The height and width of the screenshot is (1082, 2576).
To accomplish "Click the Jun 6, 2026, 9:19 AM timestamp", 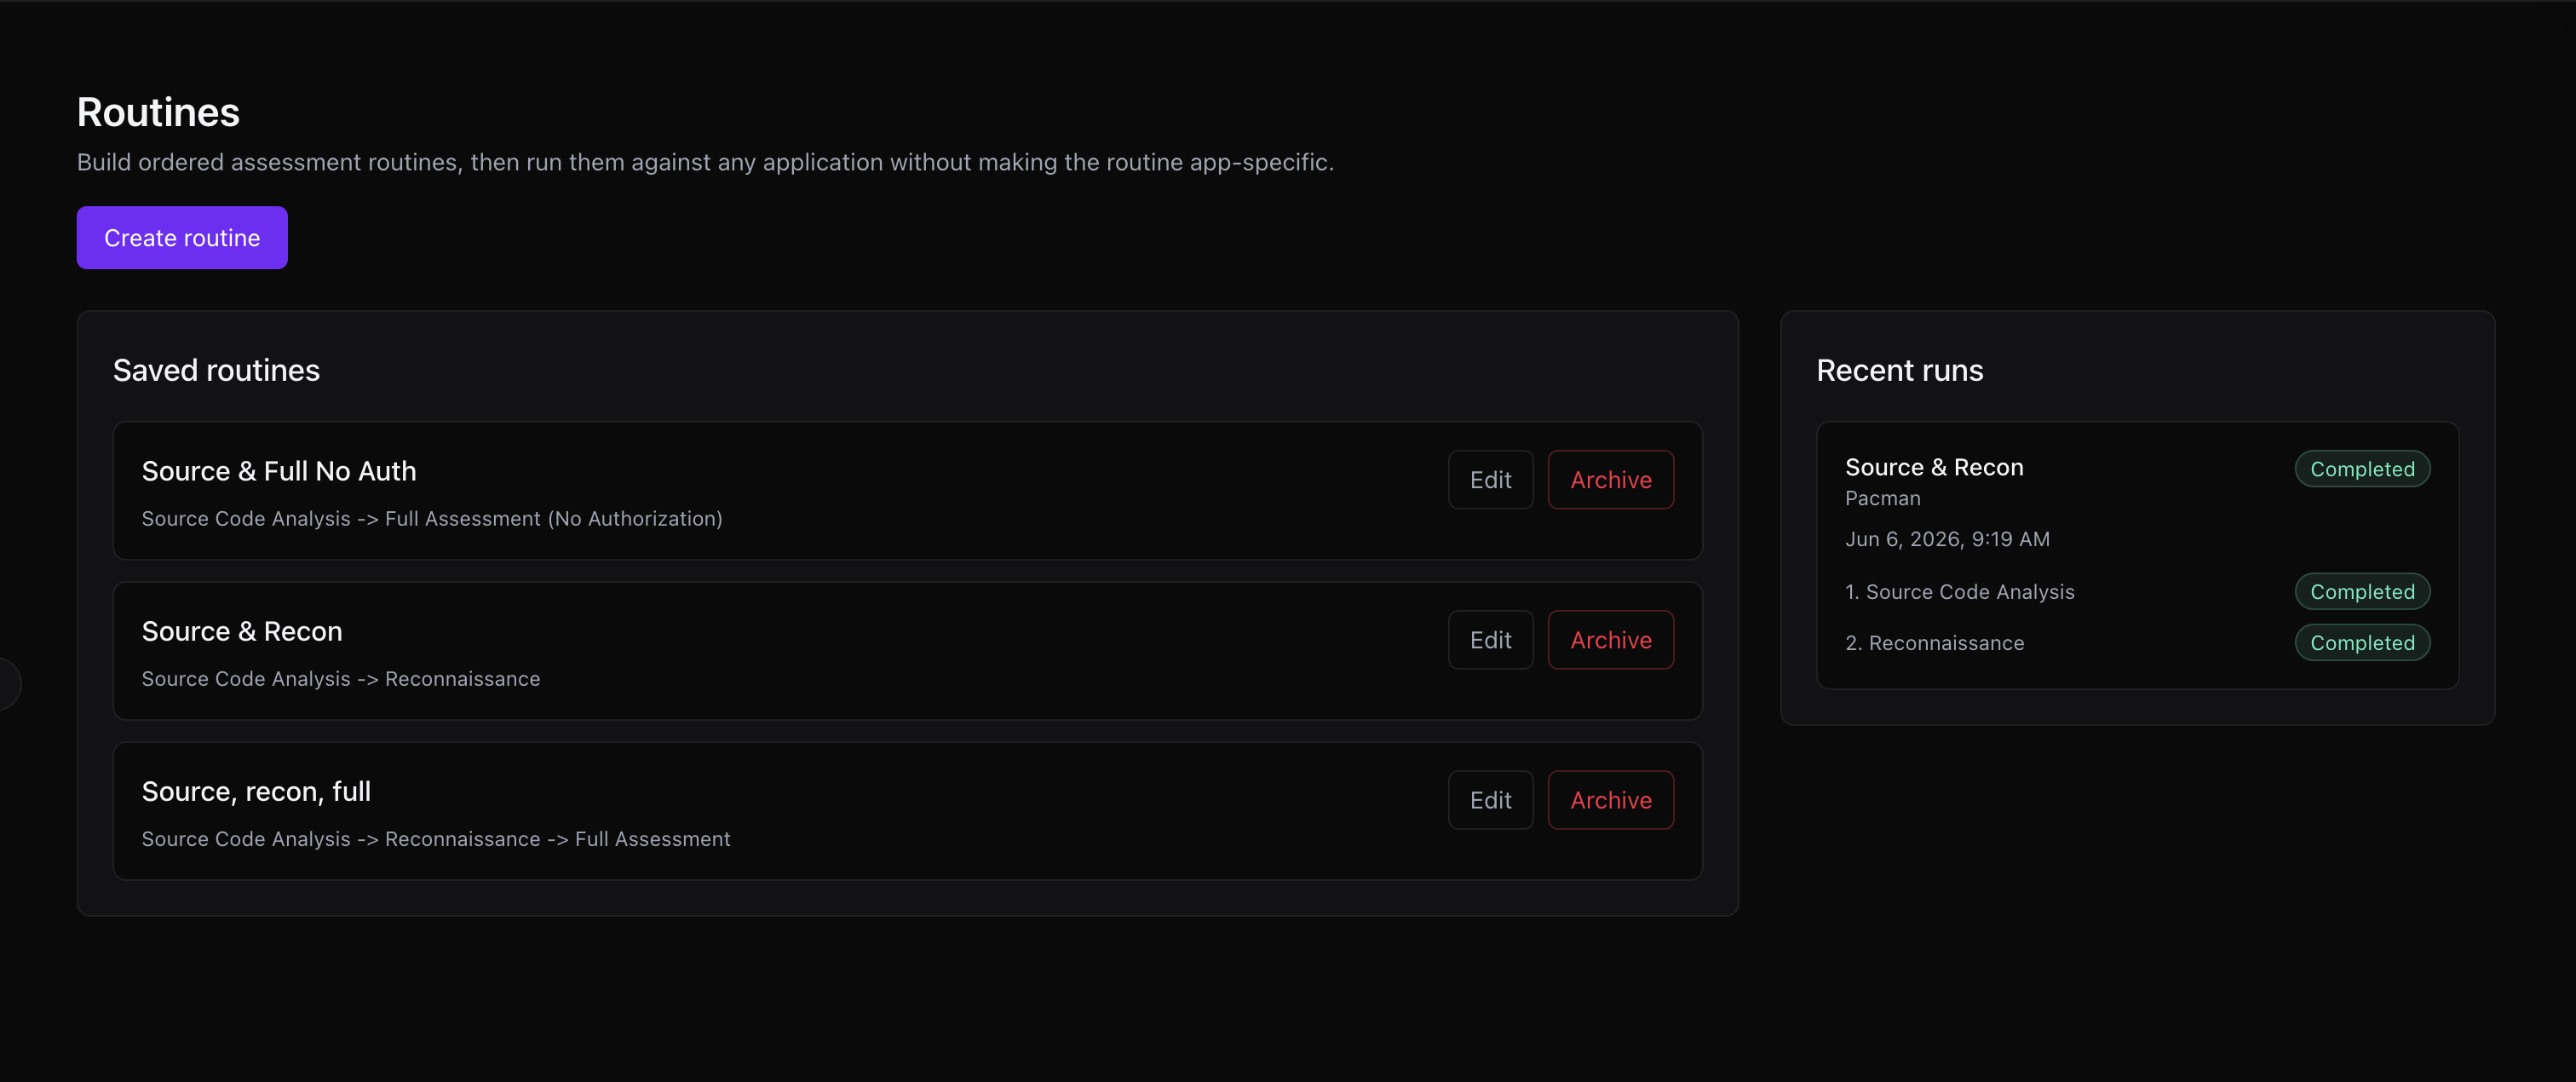I will click(1947, 539).
